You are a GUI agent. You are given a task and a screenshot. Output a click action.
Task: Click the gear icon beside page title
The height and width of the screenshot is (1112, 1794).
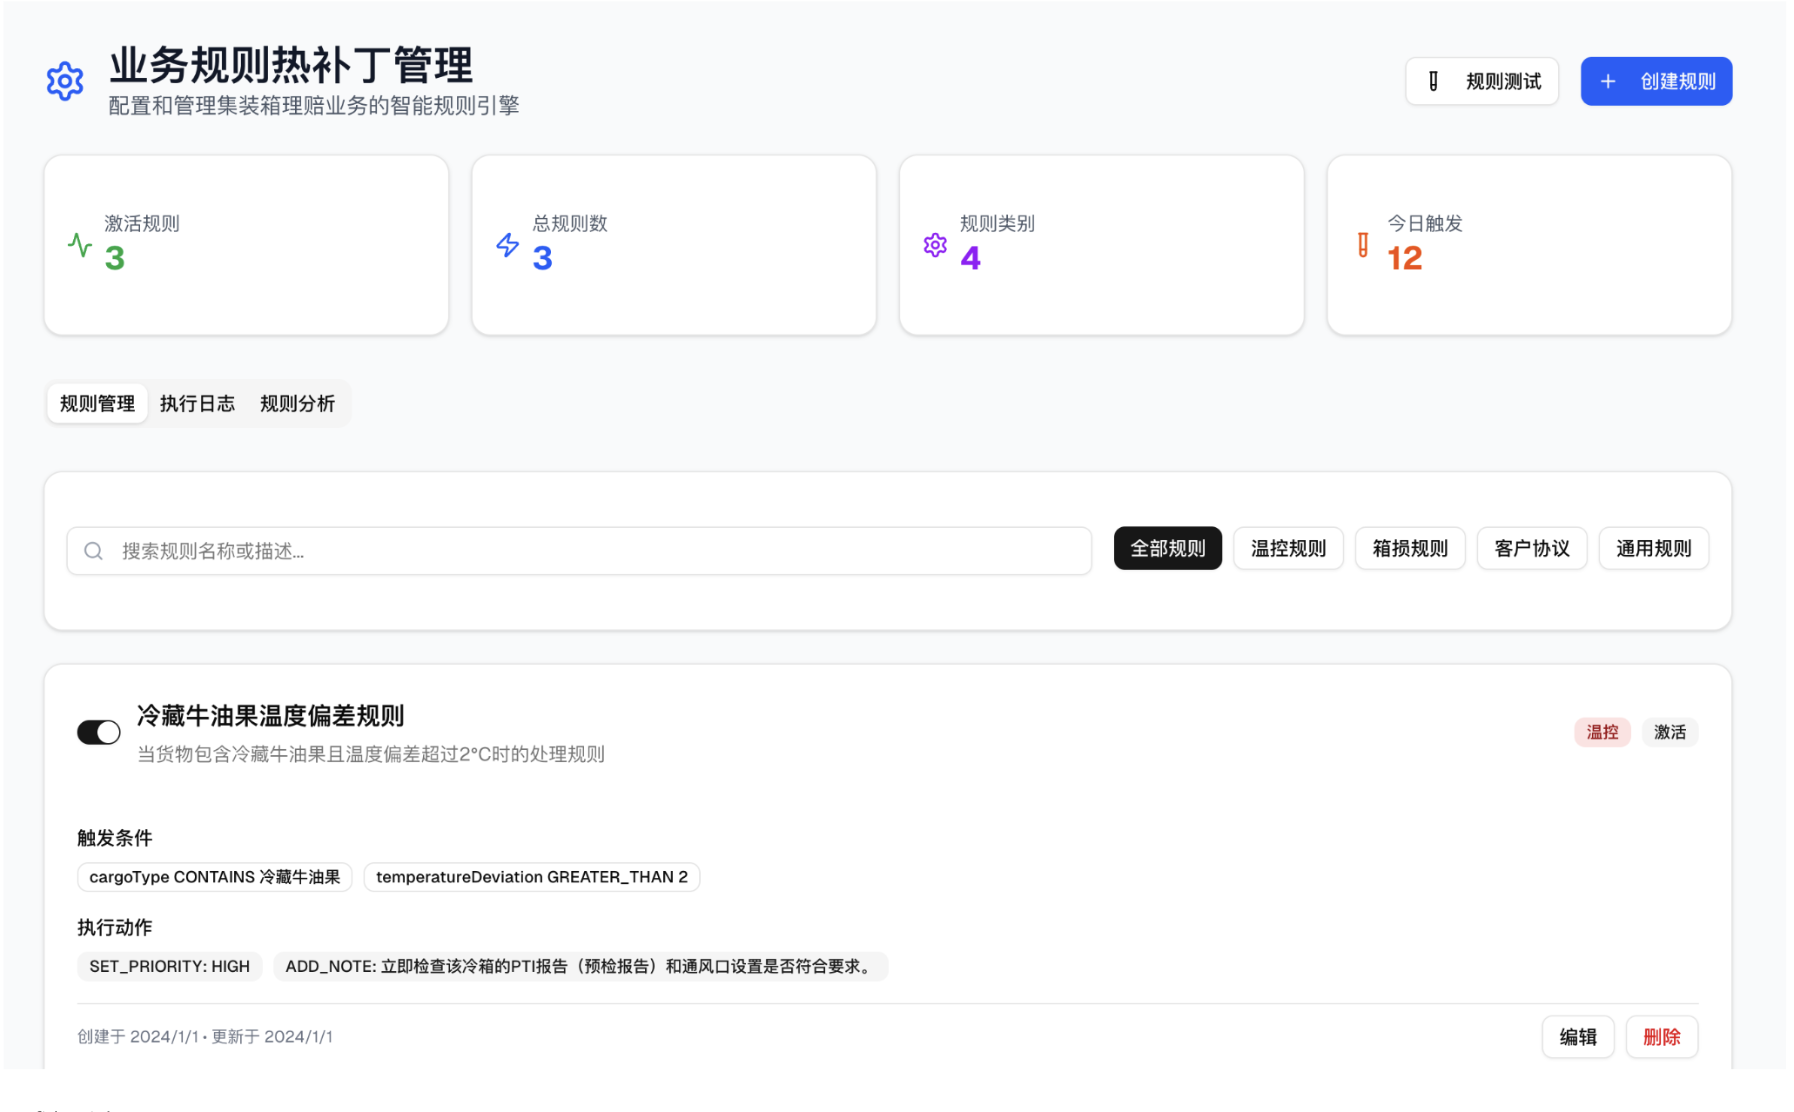(x=65, y=81)
